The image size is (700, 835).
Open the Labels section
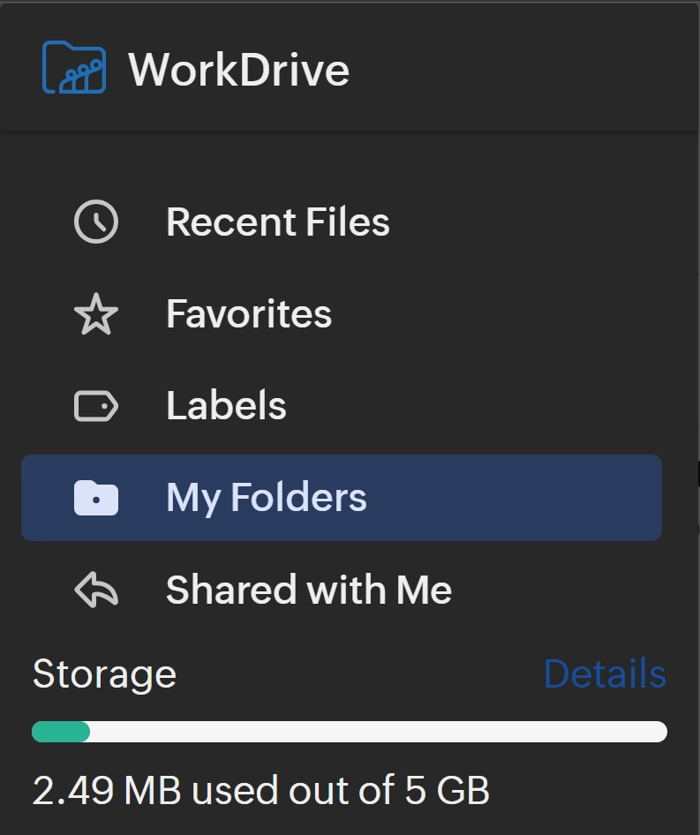click(x=341, y=406)
